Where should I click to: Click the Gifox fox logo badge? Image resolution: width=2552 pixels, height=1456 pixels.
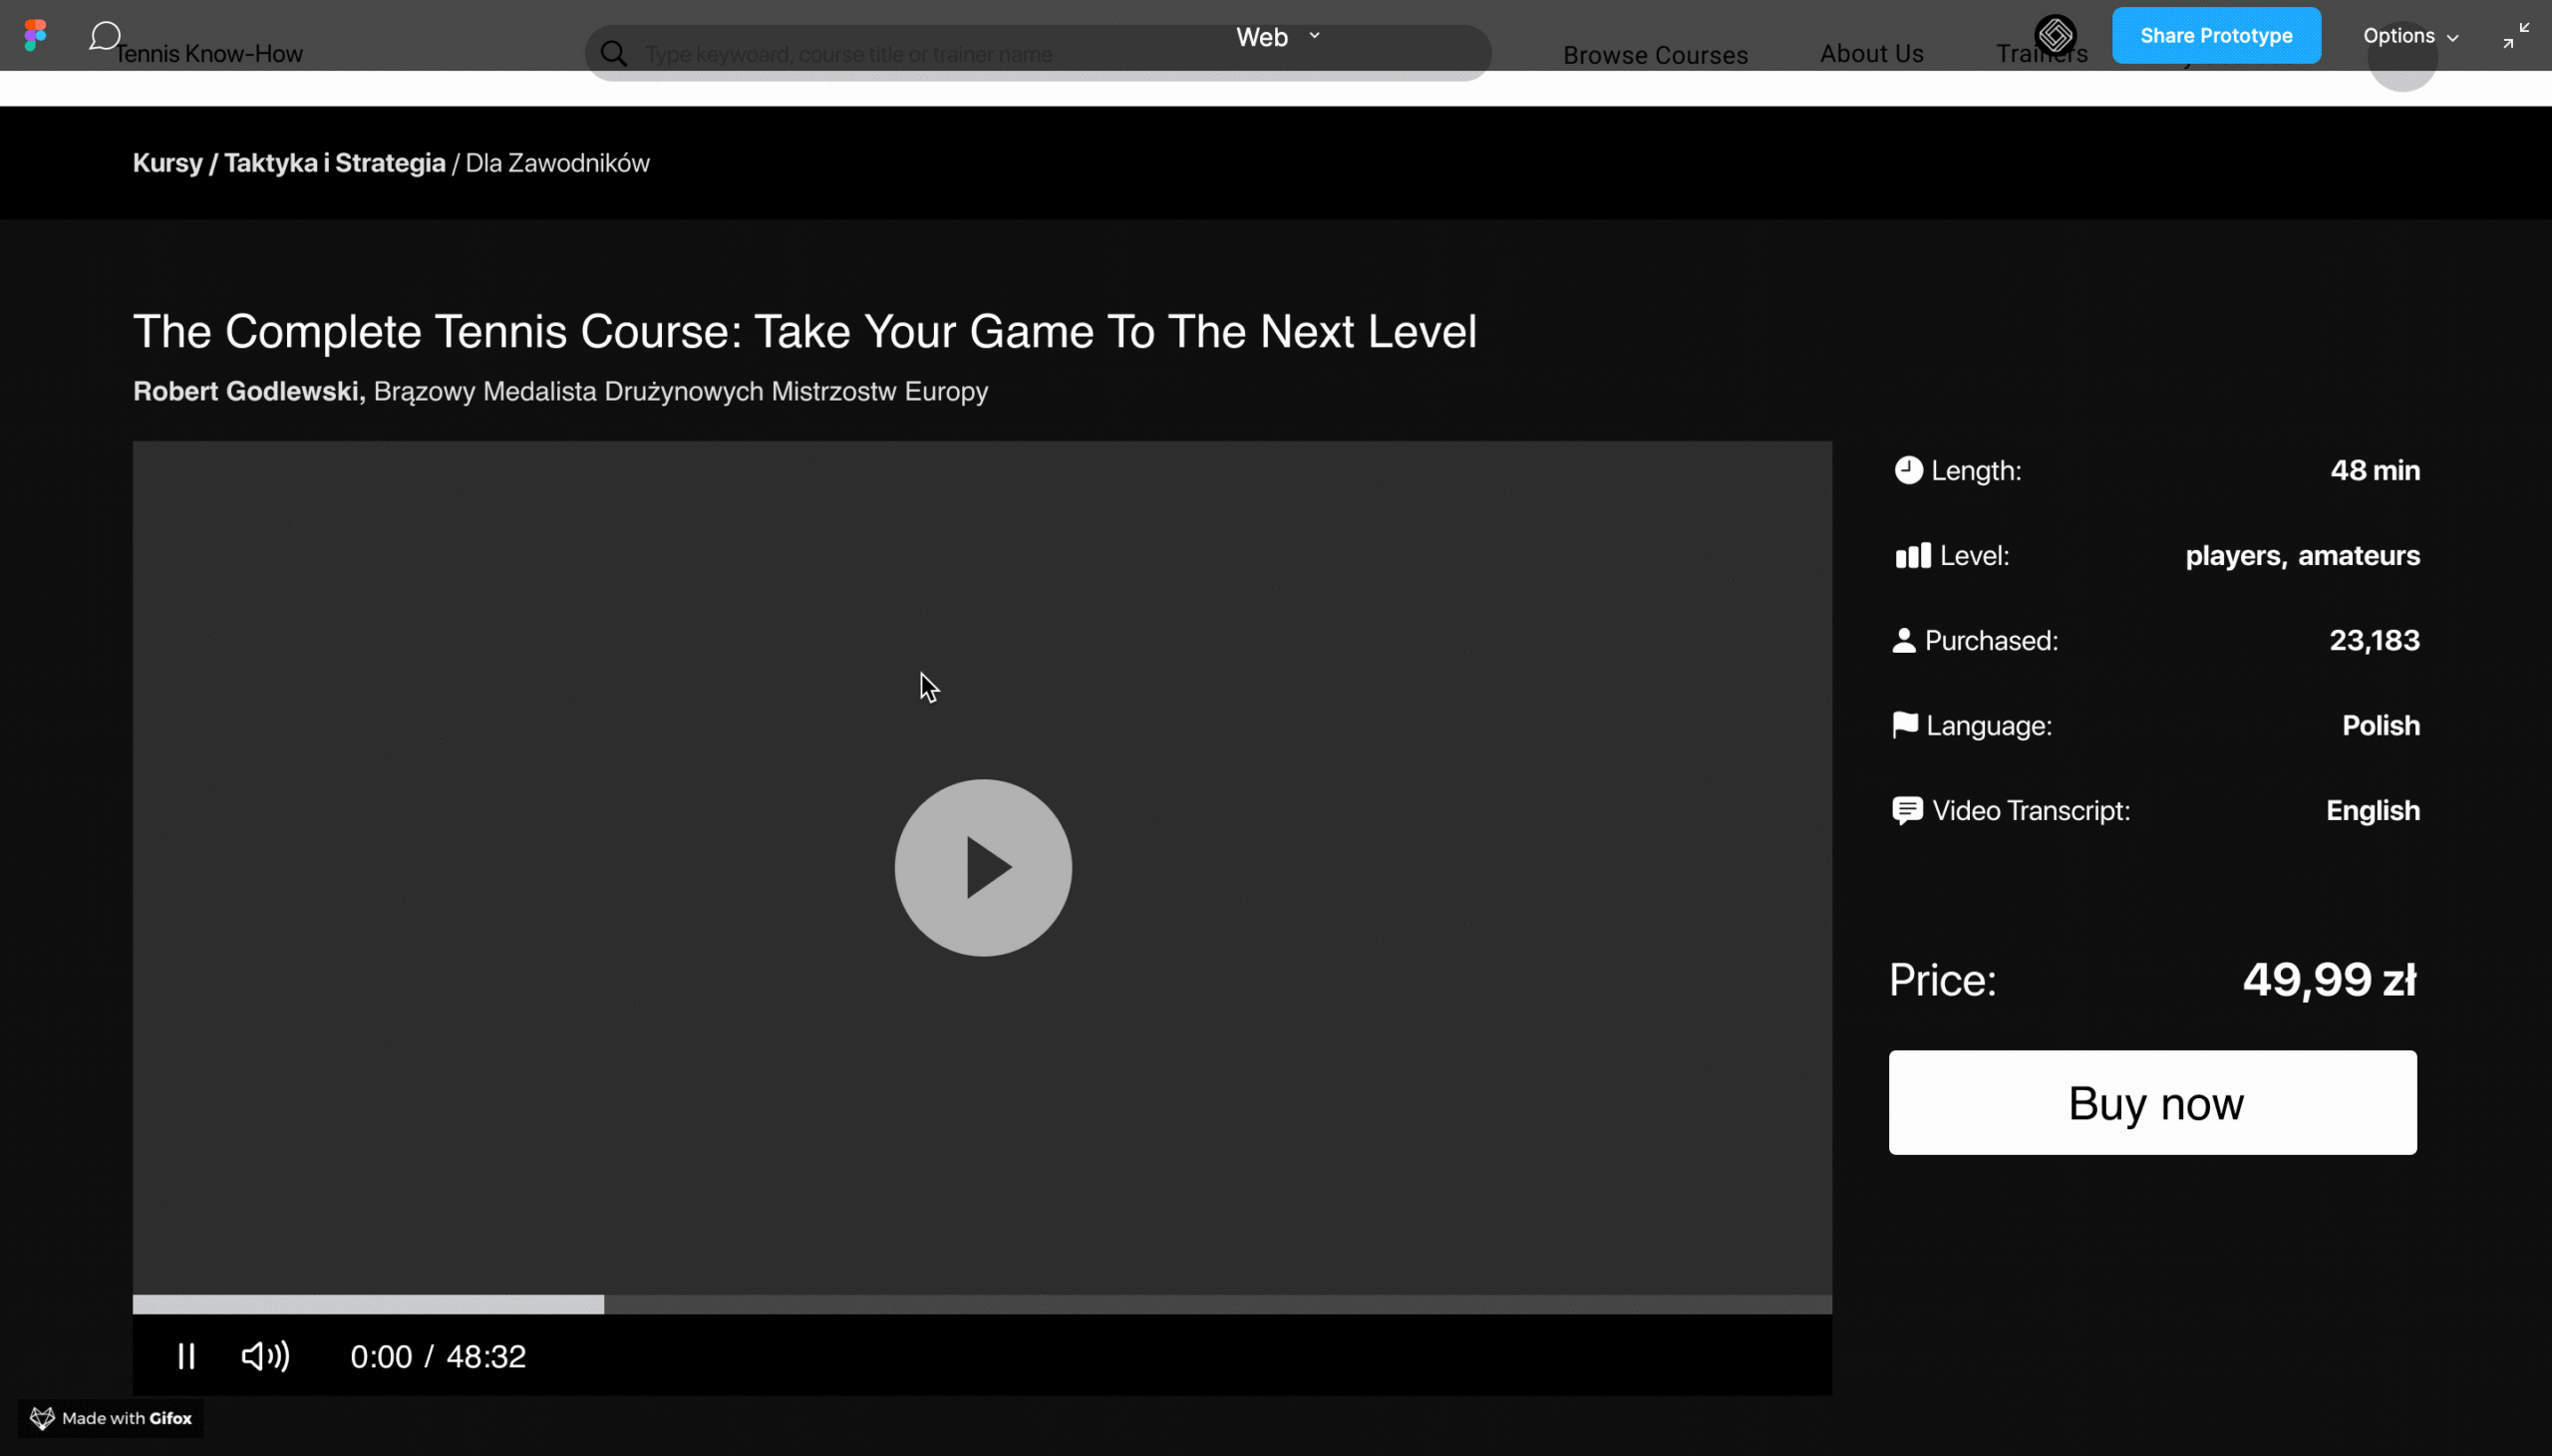[x=110, y=1418]
